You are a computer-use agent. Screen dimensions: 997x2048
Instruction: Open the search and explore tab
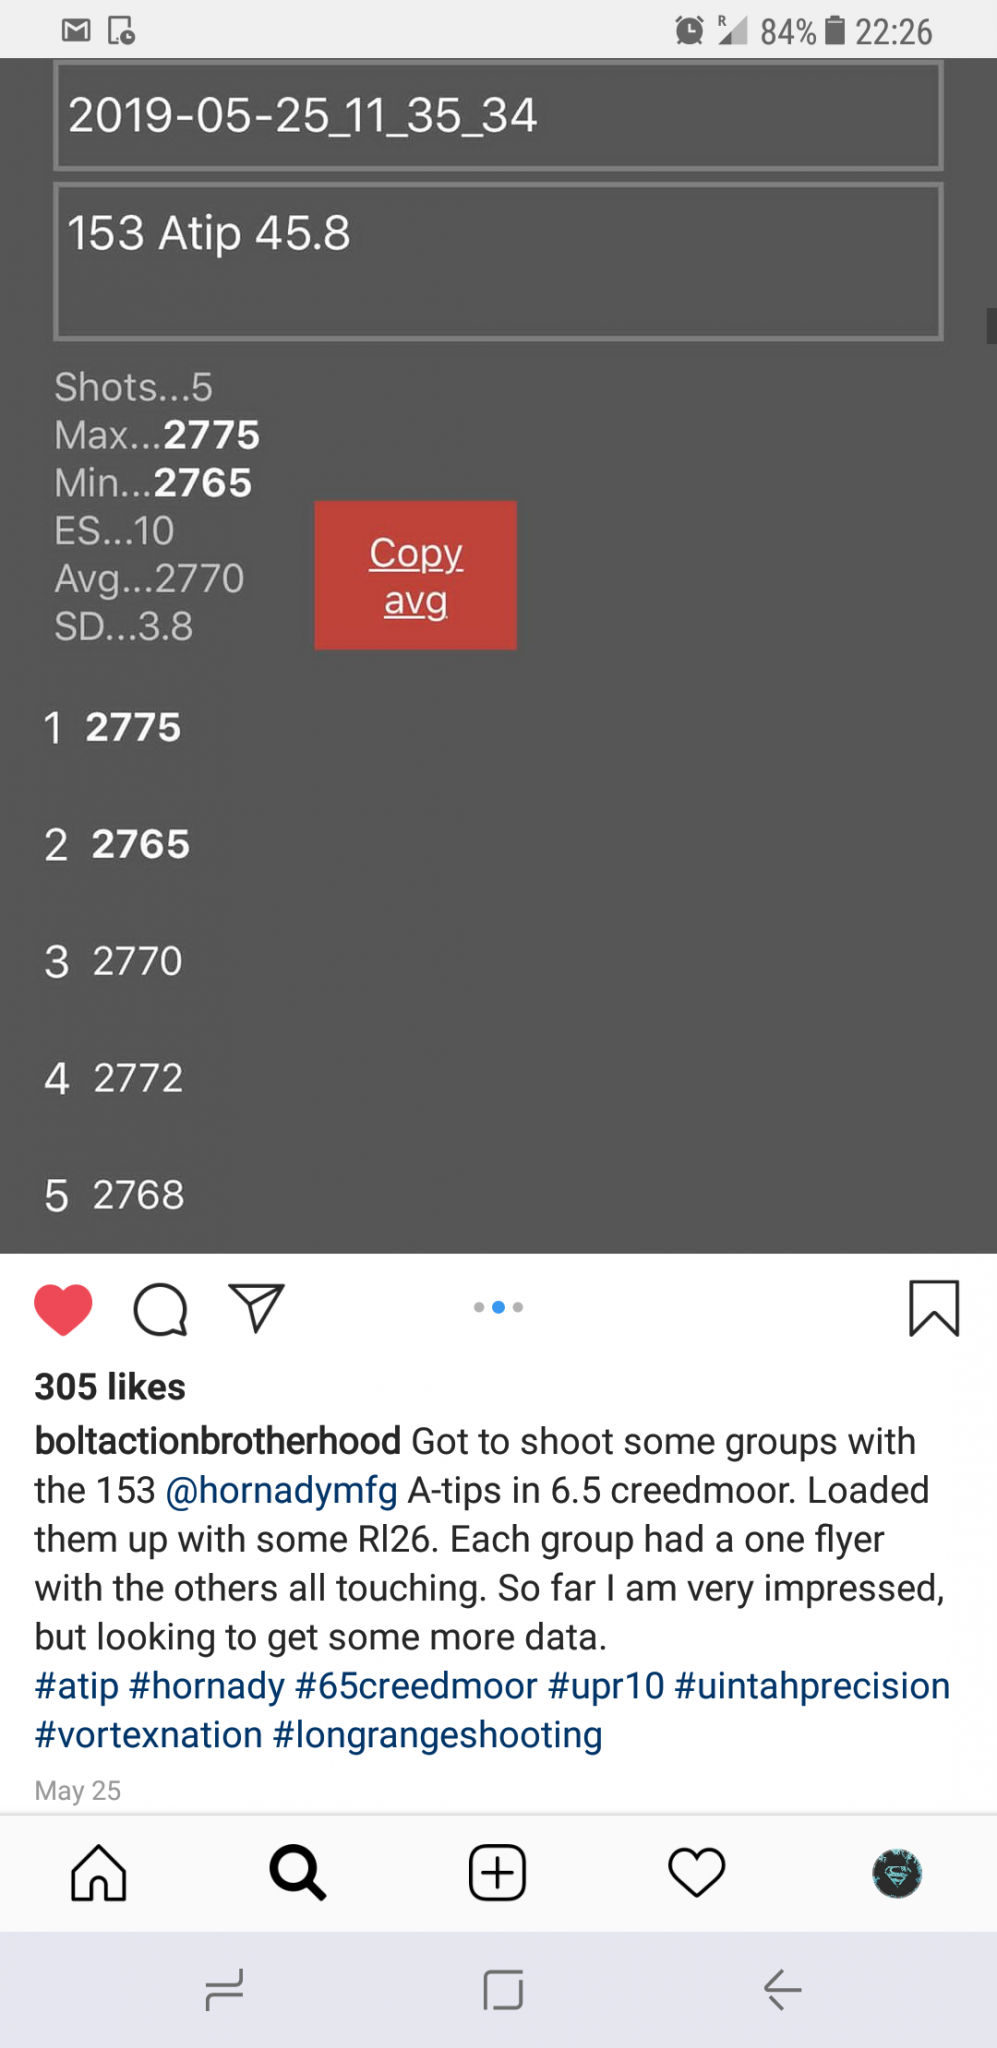(x=297, y=1872)
